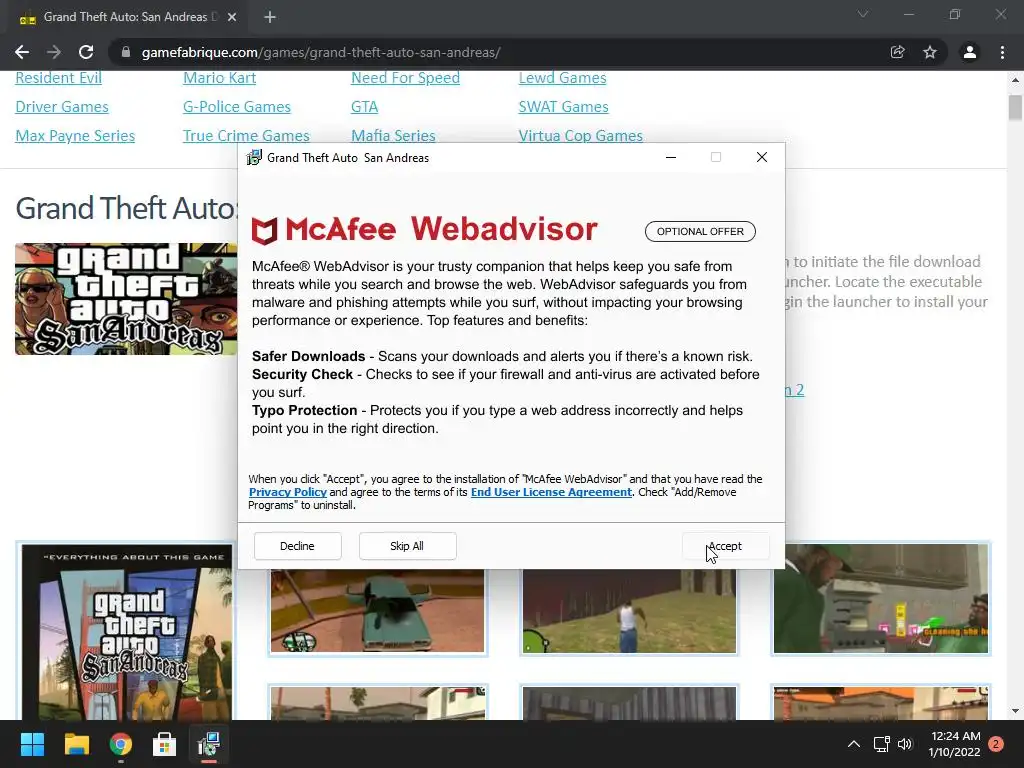Click the OPTIONAL OFFER badge

pos(700,231)
